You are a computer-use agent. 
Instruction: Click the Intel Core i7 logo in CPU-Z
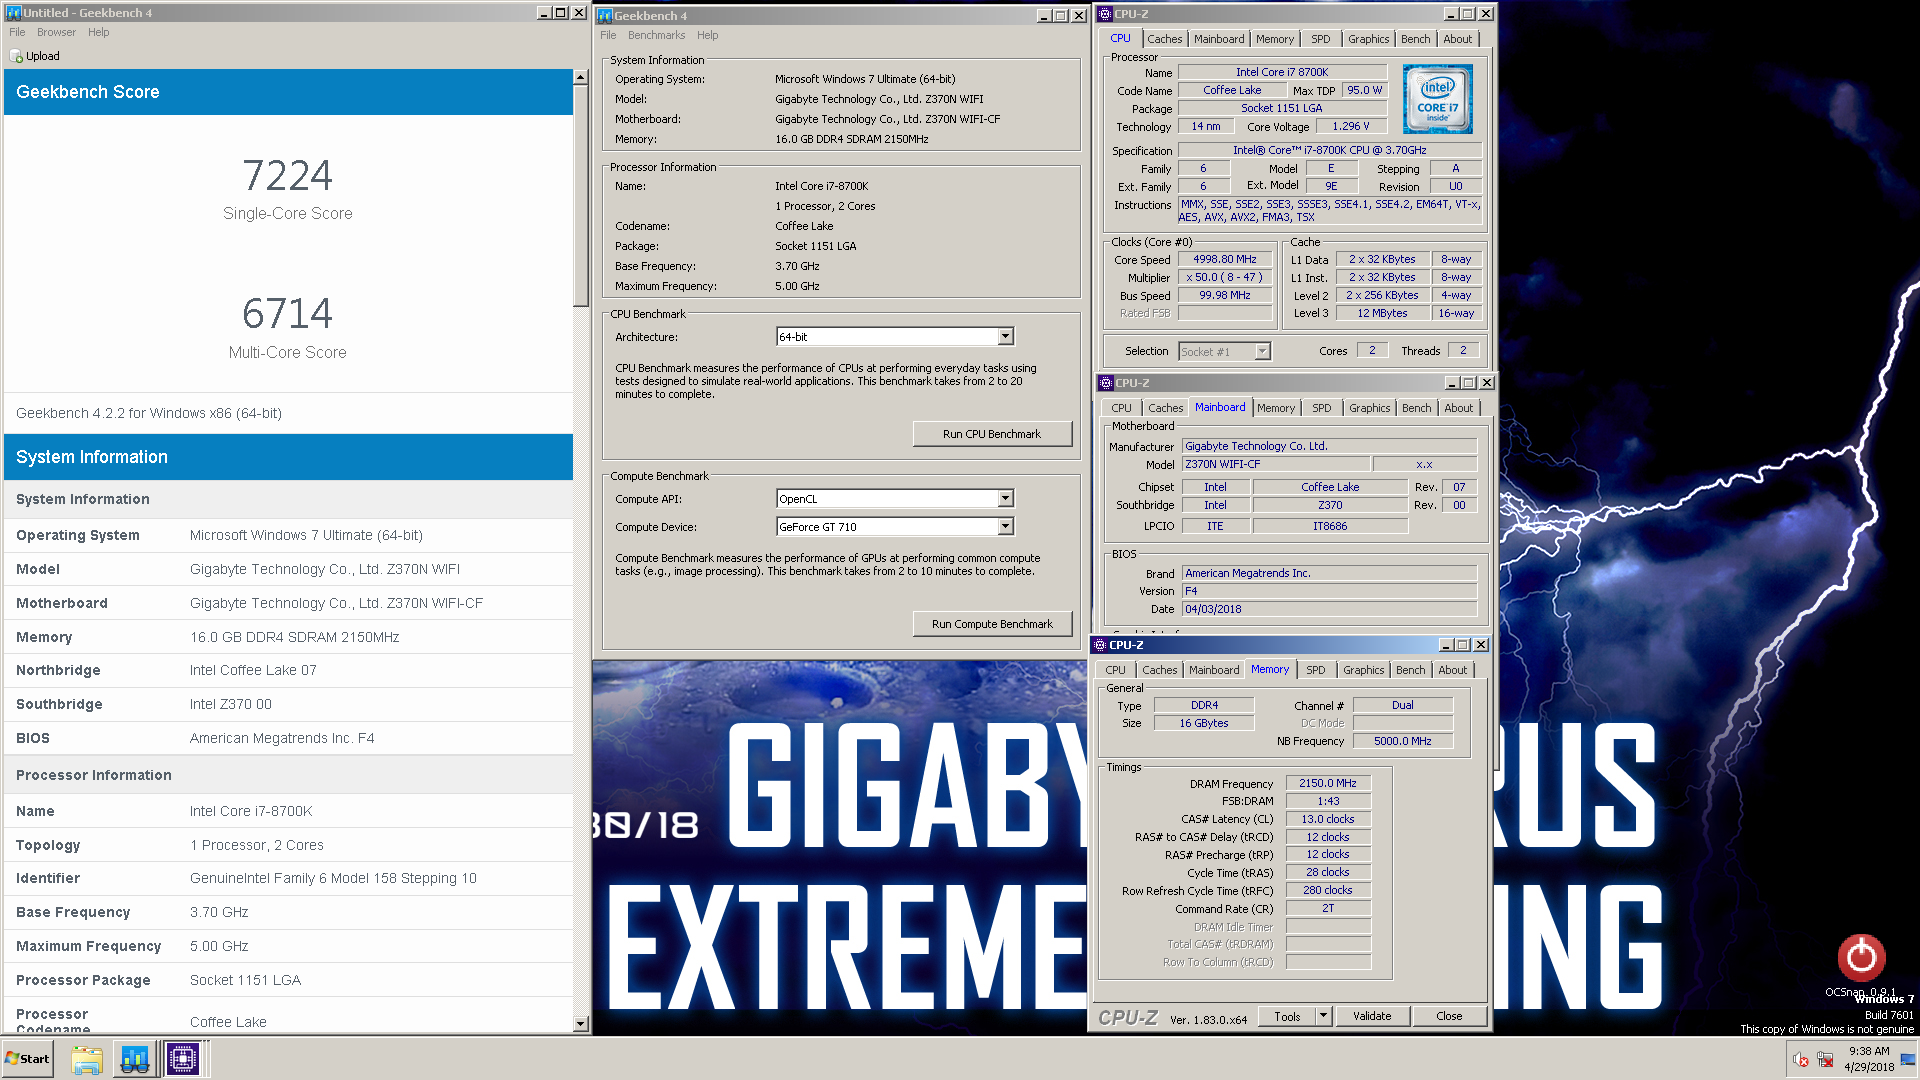[1437, 99]
